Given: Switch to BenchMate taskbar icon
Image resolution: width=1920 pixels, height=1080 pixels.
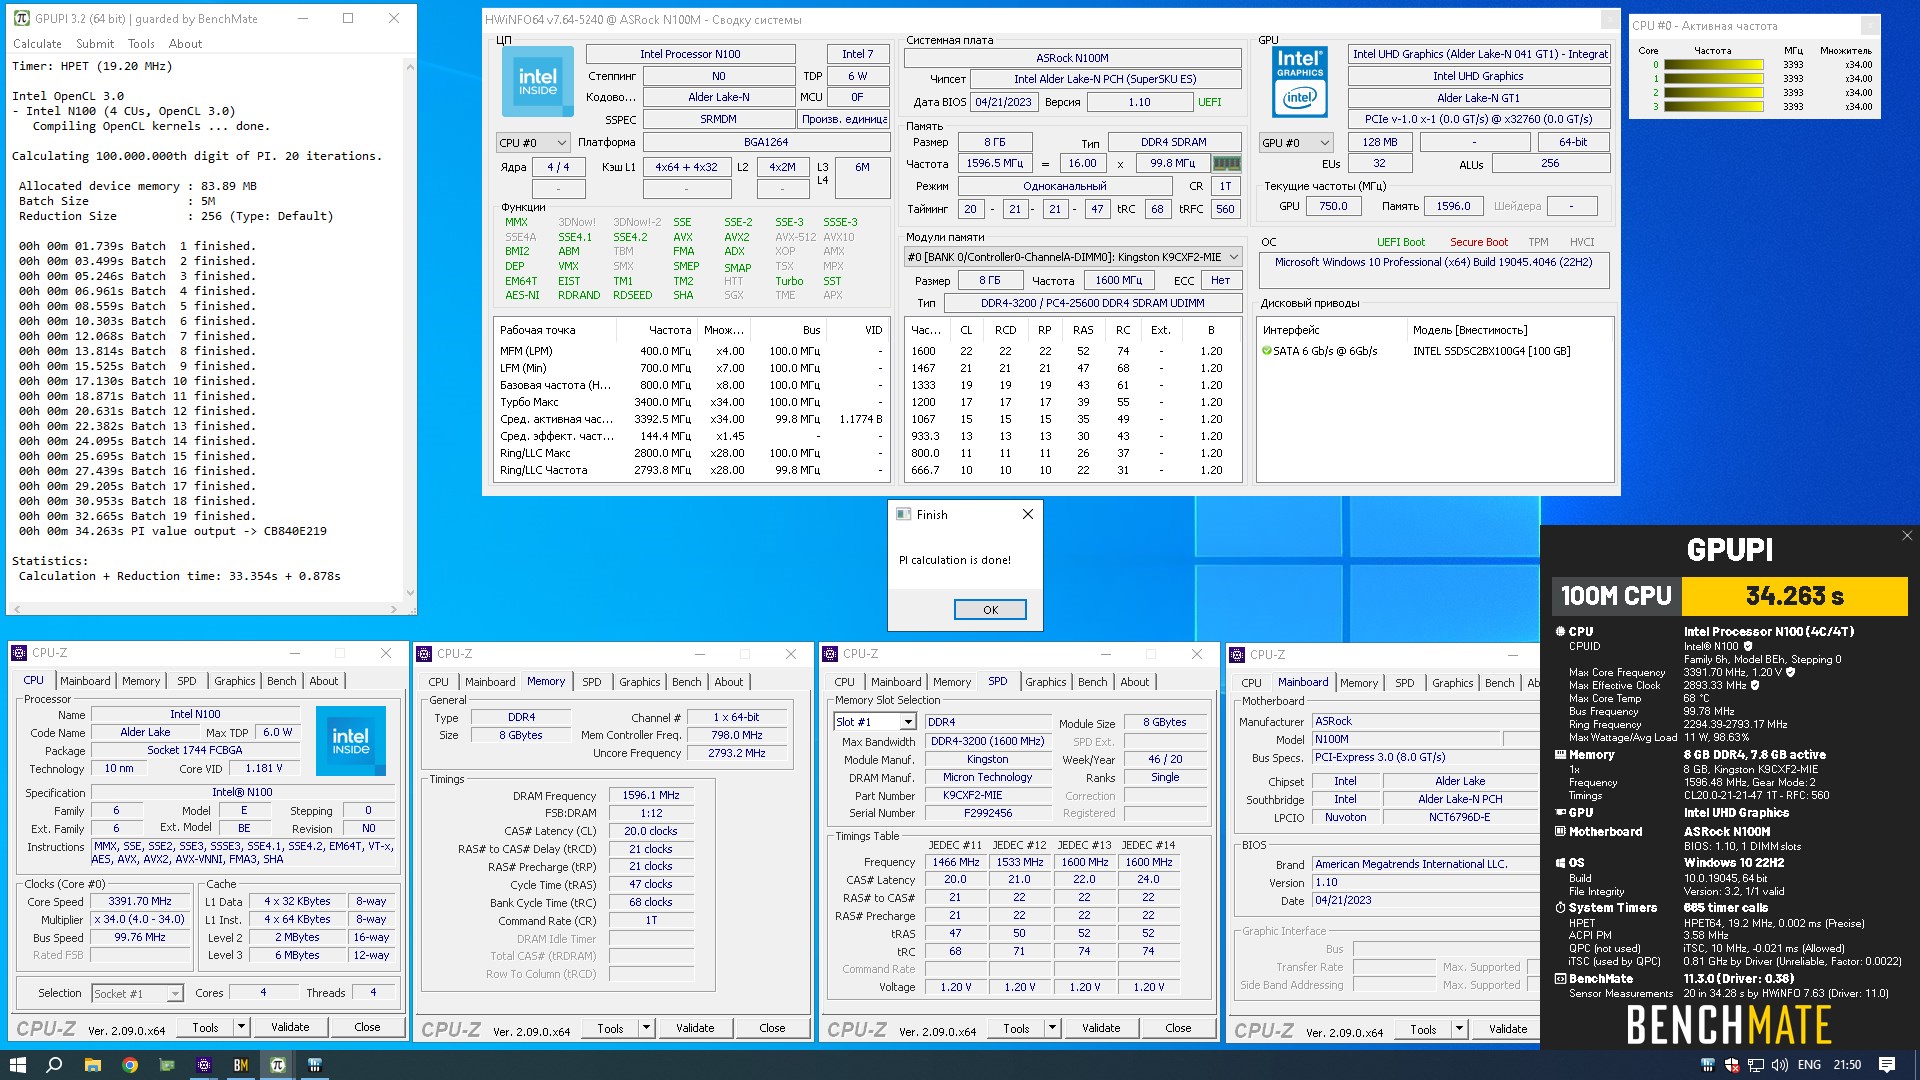Looking at the screenshot, I should (241, 1065).
